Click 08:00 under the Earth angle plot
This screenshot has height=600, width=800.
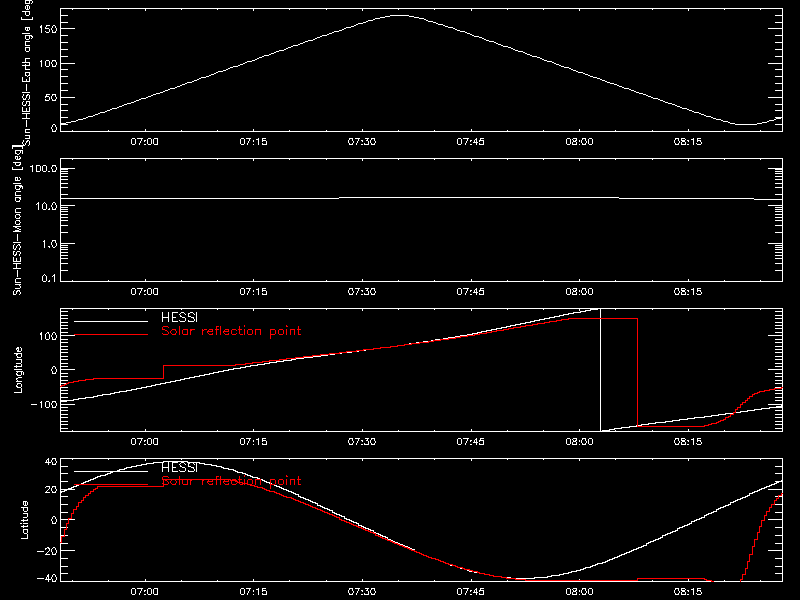[x=579, y=142]
